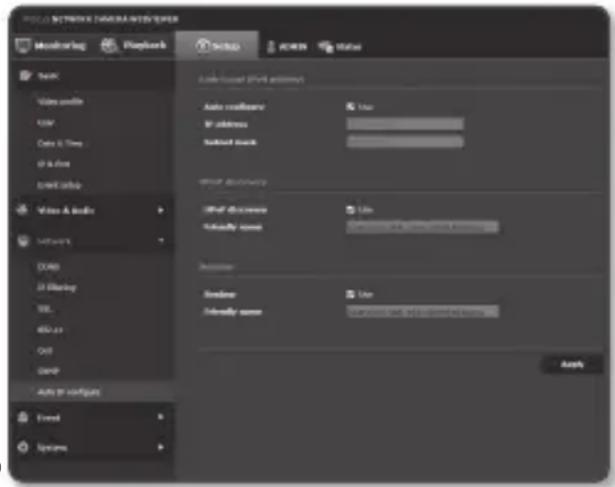This screenshot has height=487, width=615.
Task: Click the Monitoring monitor icon
Action: click(23, 45)
